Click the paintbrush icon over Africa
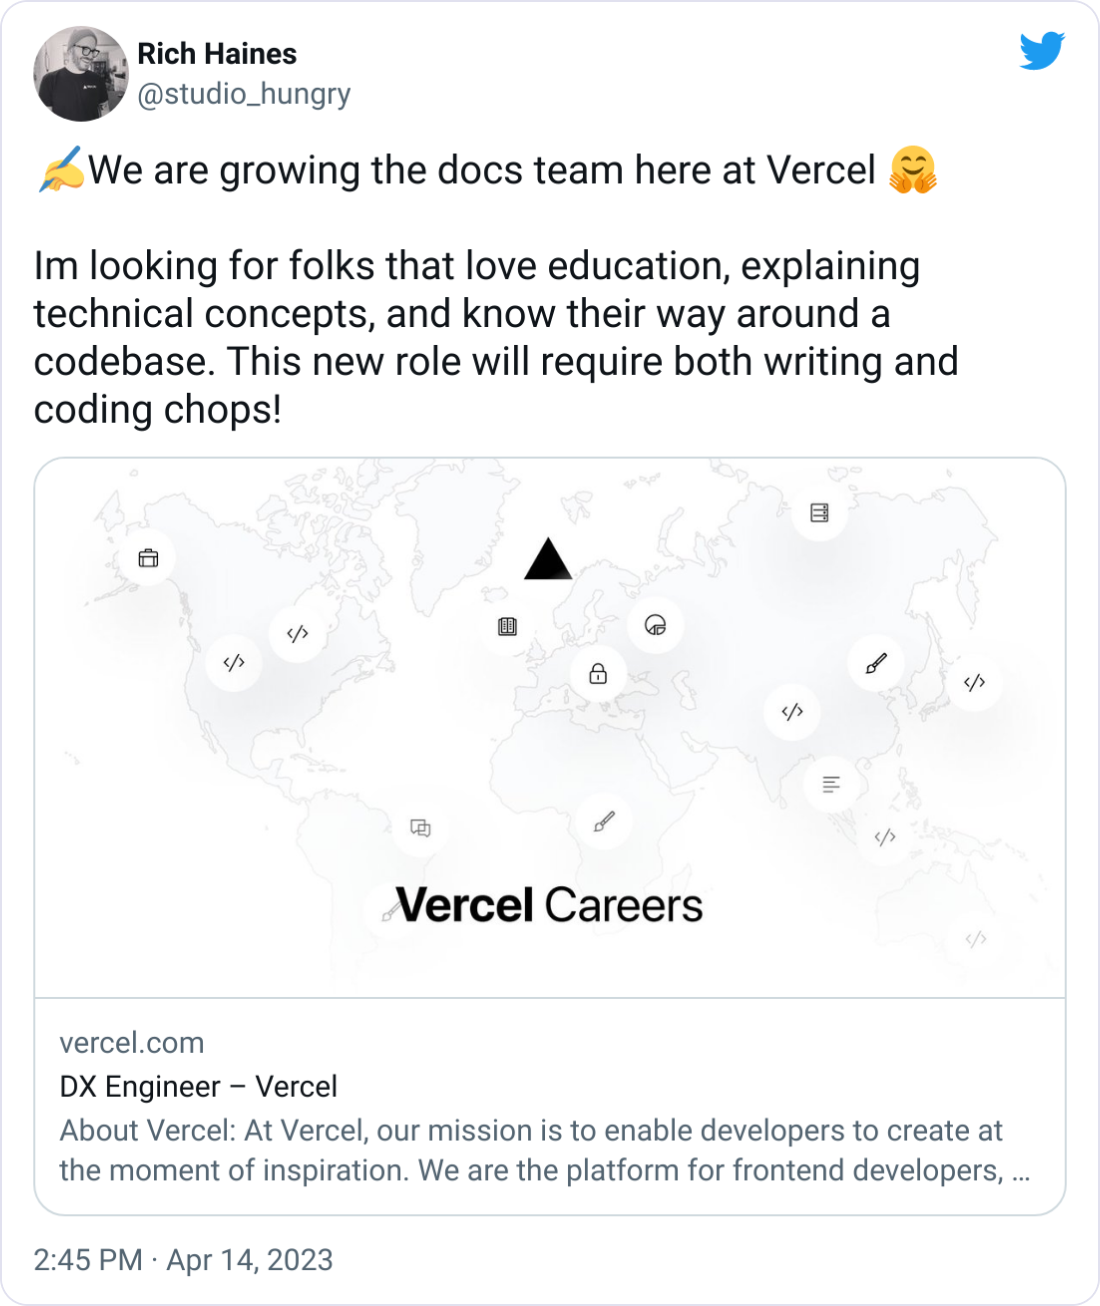Viewport: 1100px width, 1306px height. click(604, 820)
